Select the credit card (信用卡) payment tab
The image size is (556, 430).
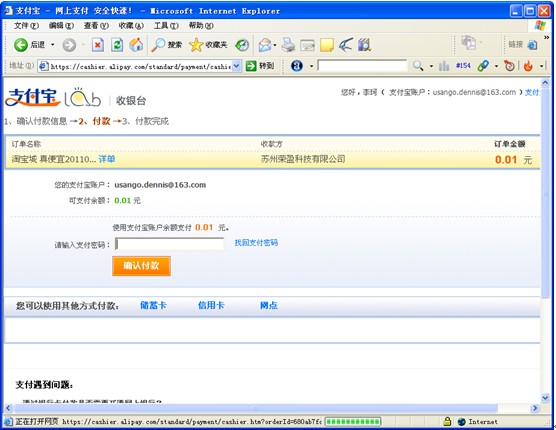[211, 305]
